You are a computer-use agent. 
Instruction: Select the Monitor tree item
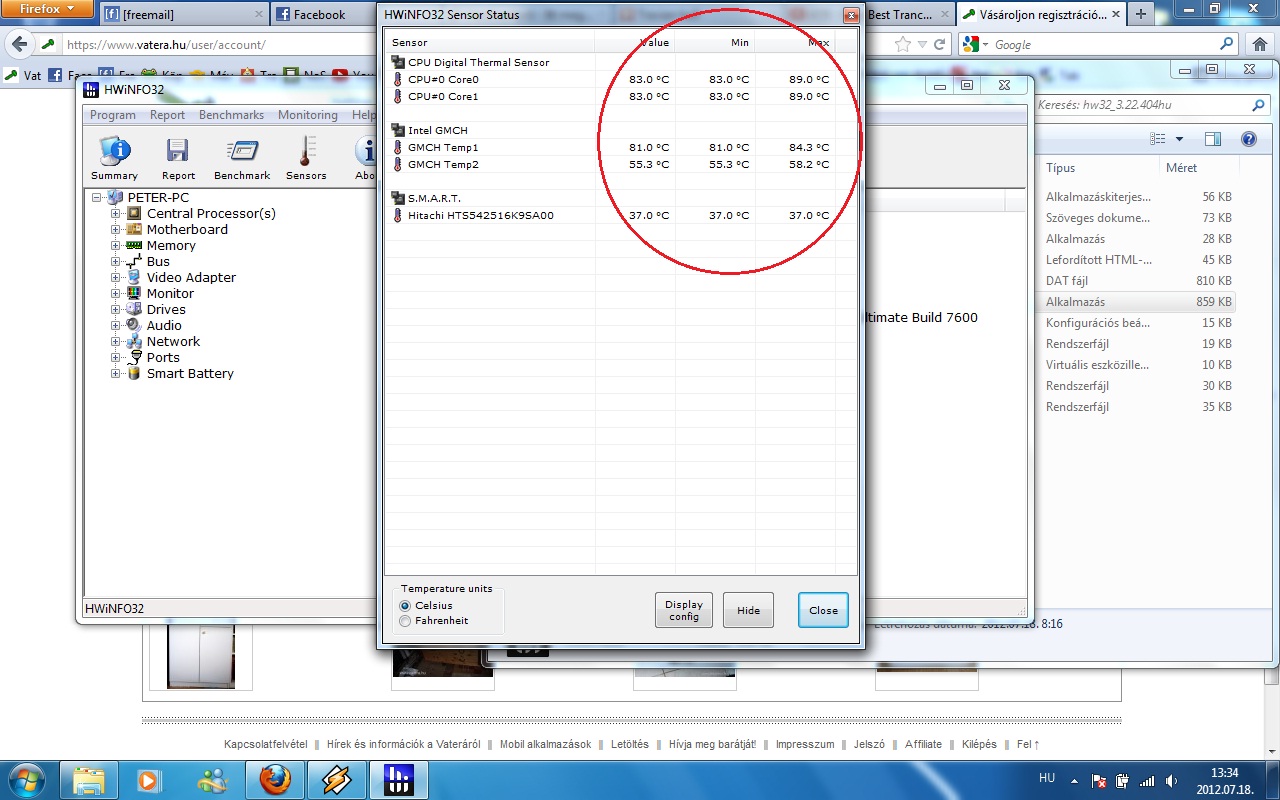pyautogui.click(x=170, y=294)
